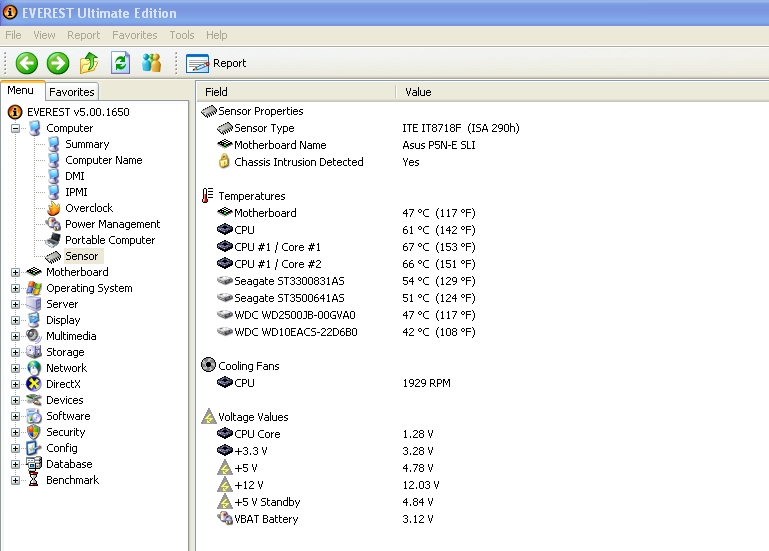Expand the Operating System tree node
769x551 pixels.
coord(15,289)
